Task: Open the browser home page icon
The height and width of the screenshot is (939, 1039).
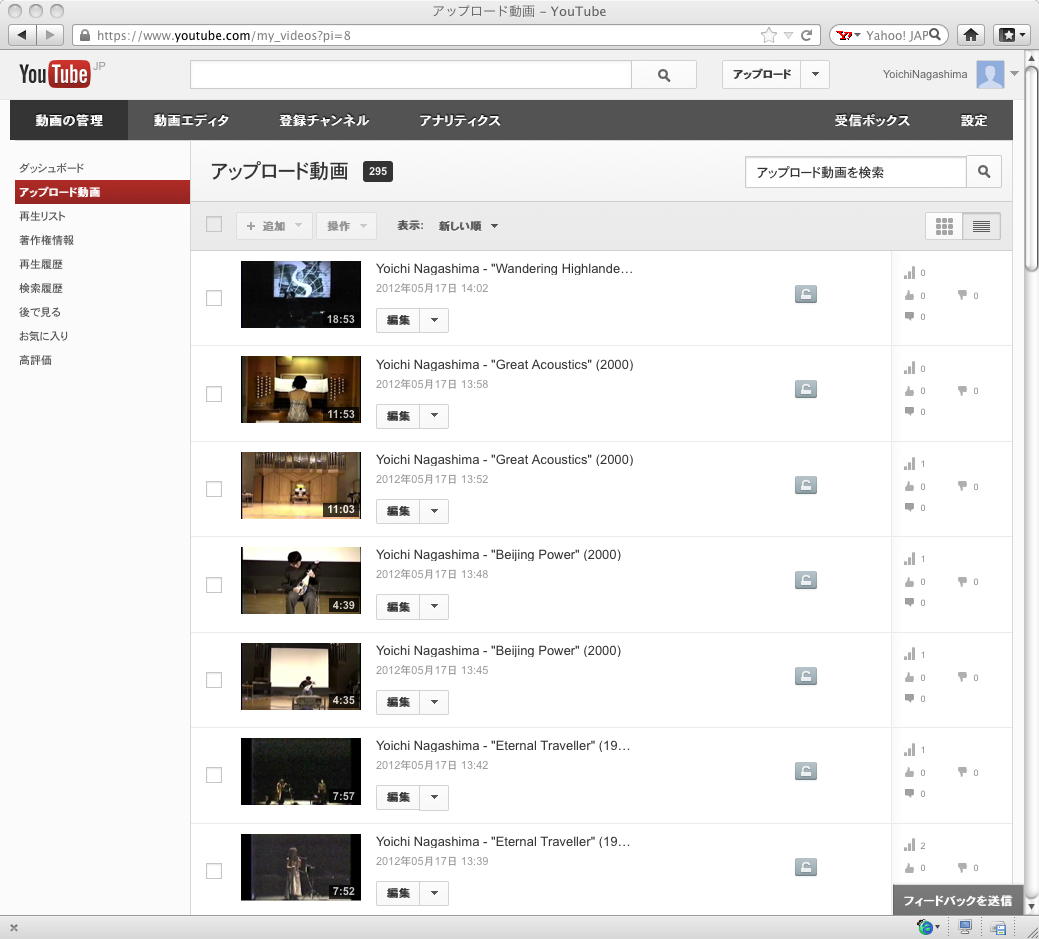Action: [971, 35]
